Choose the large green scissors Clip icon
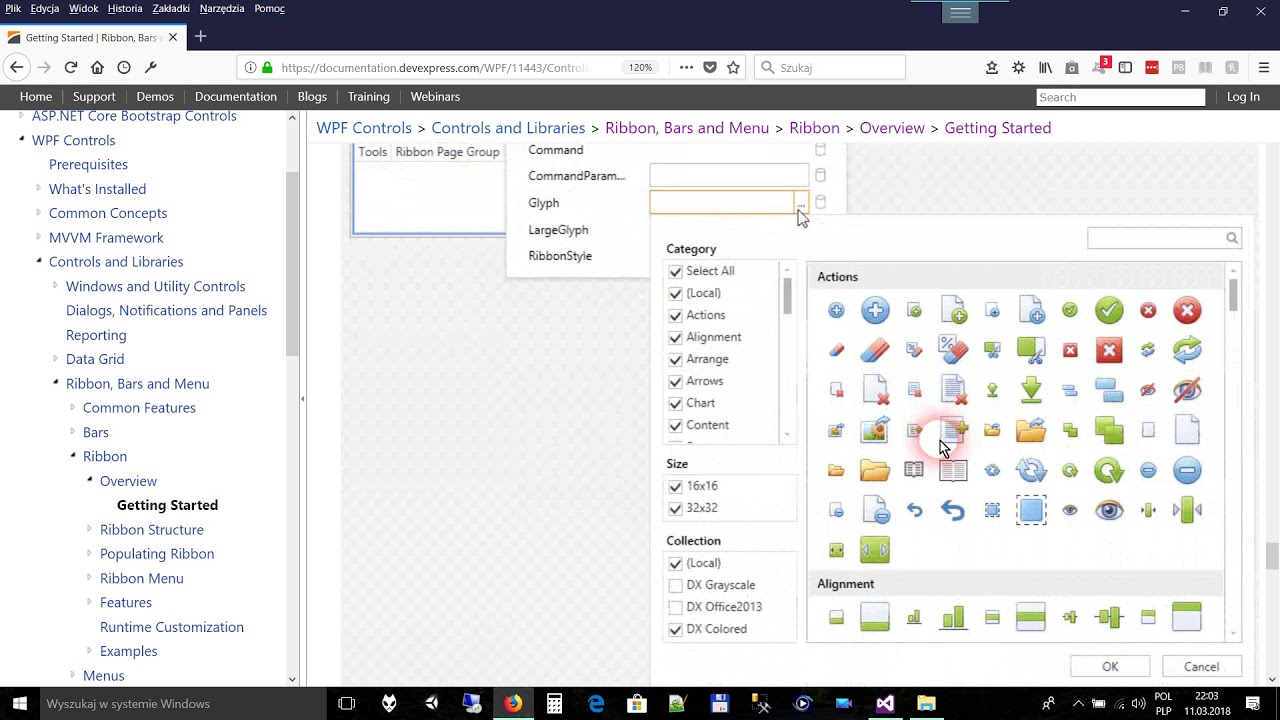1280x720 pixels. 1031,350
